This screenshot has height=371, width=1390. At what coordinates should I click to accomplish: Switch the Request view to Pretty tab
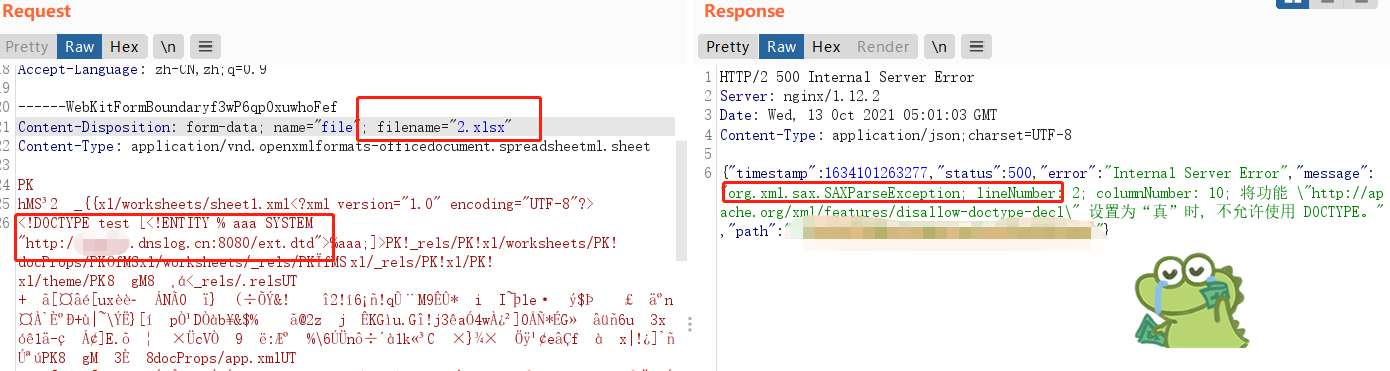click(x=27, y=46)
